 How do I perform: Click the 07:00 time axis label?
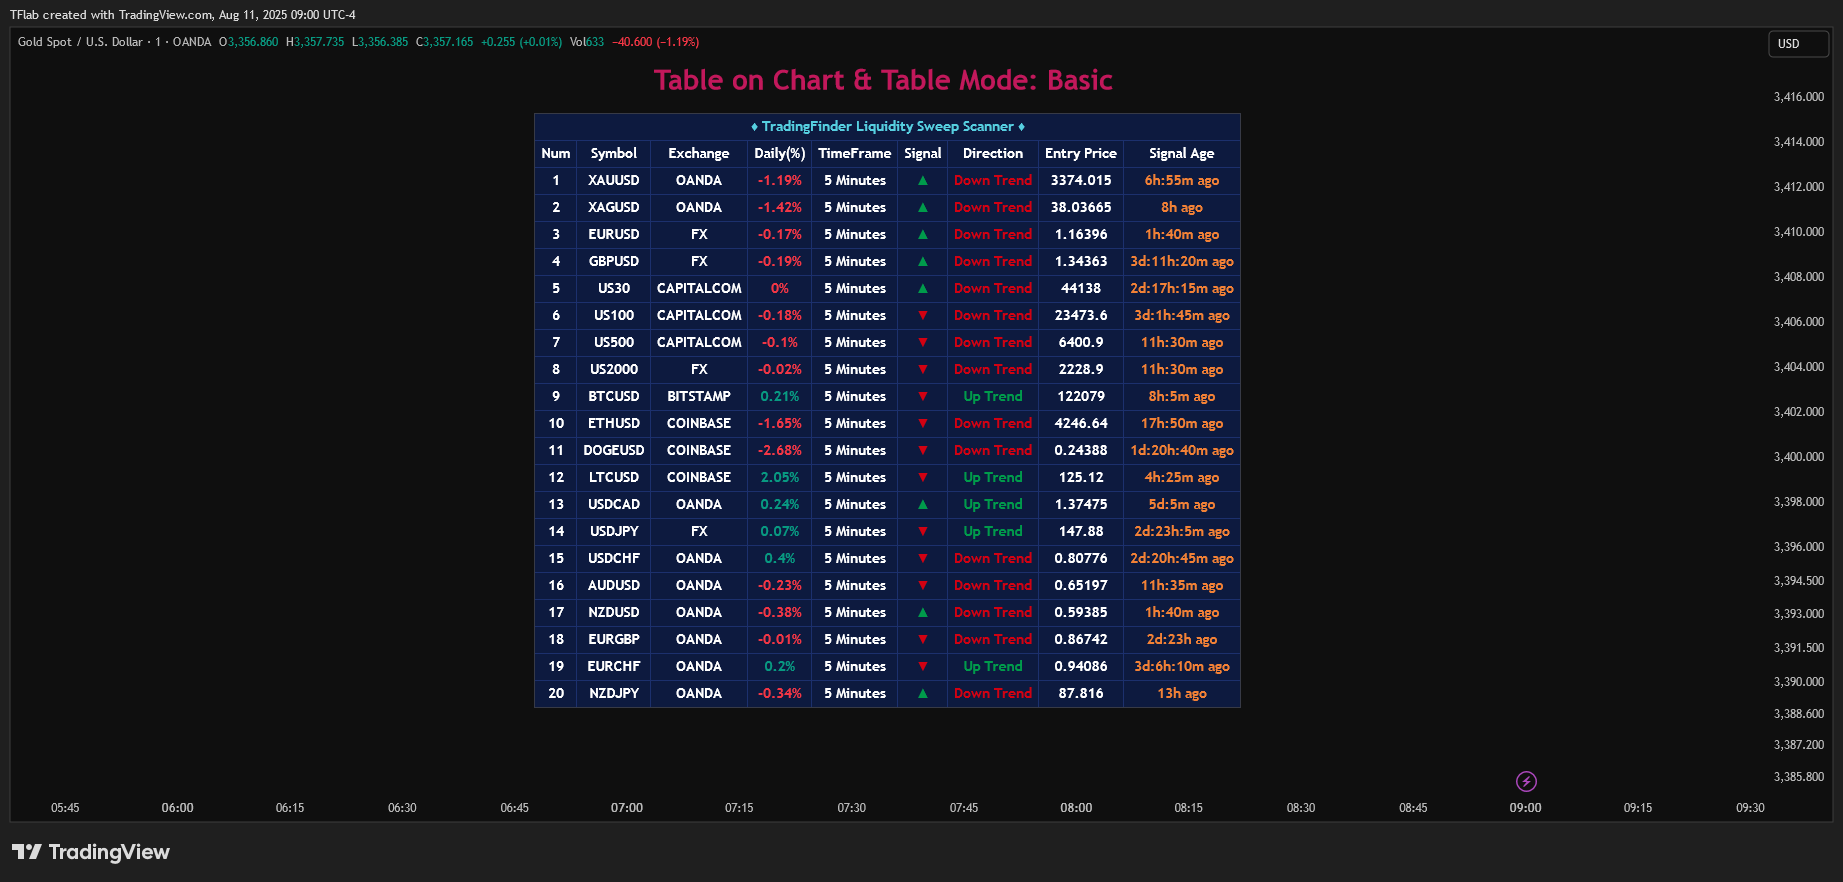[627, 808]
